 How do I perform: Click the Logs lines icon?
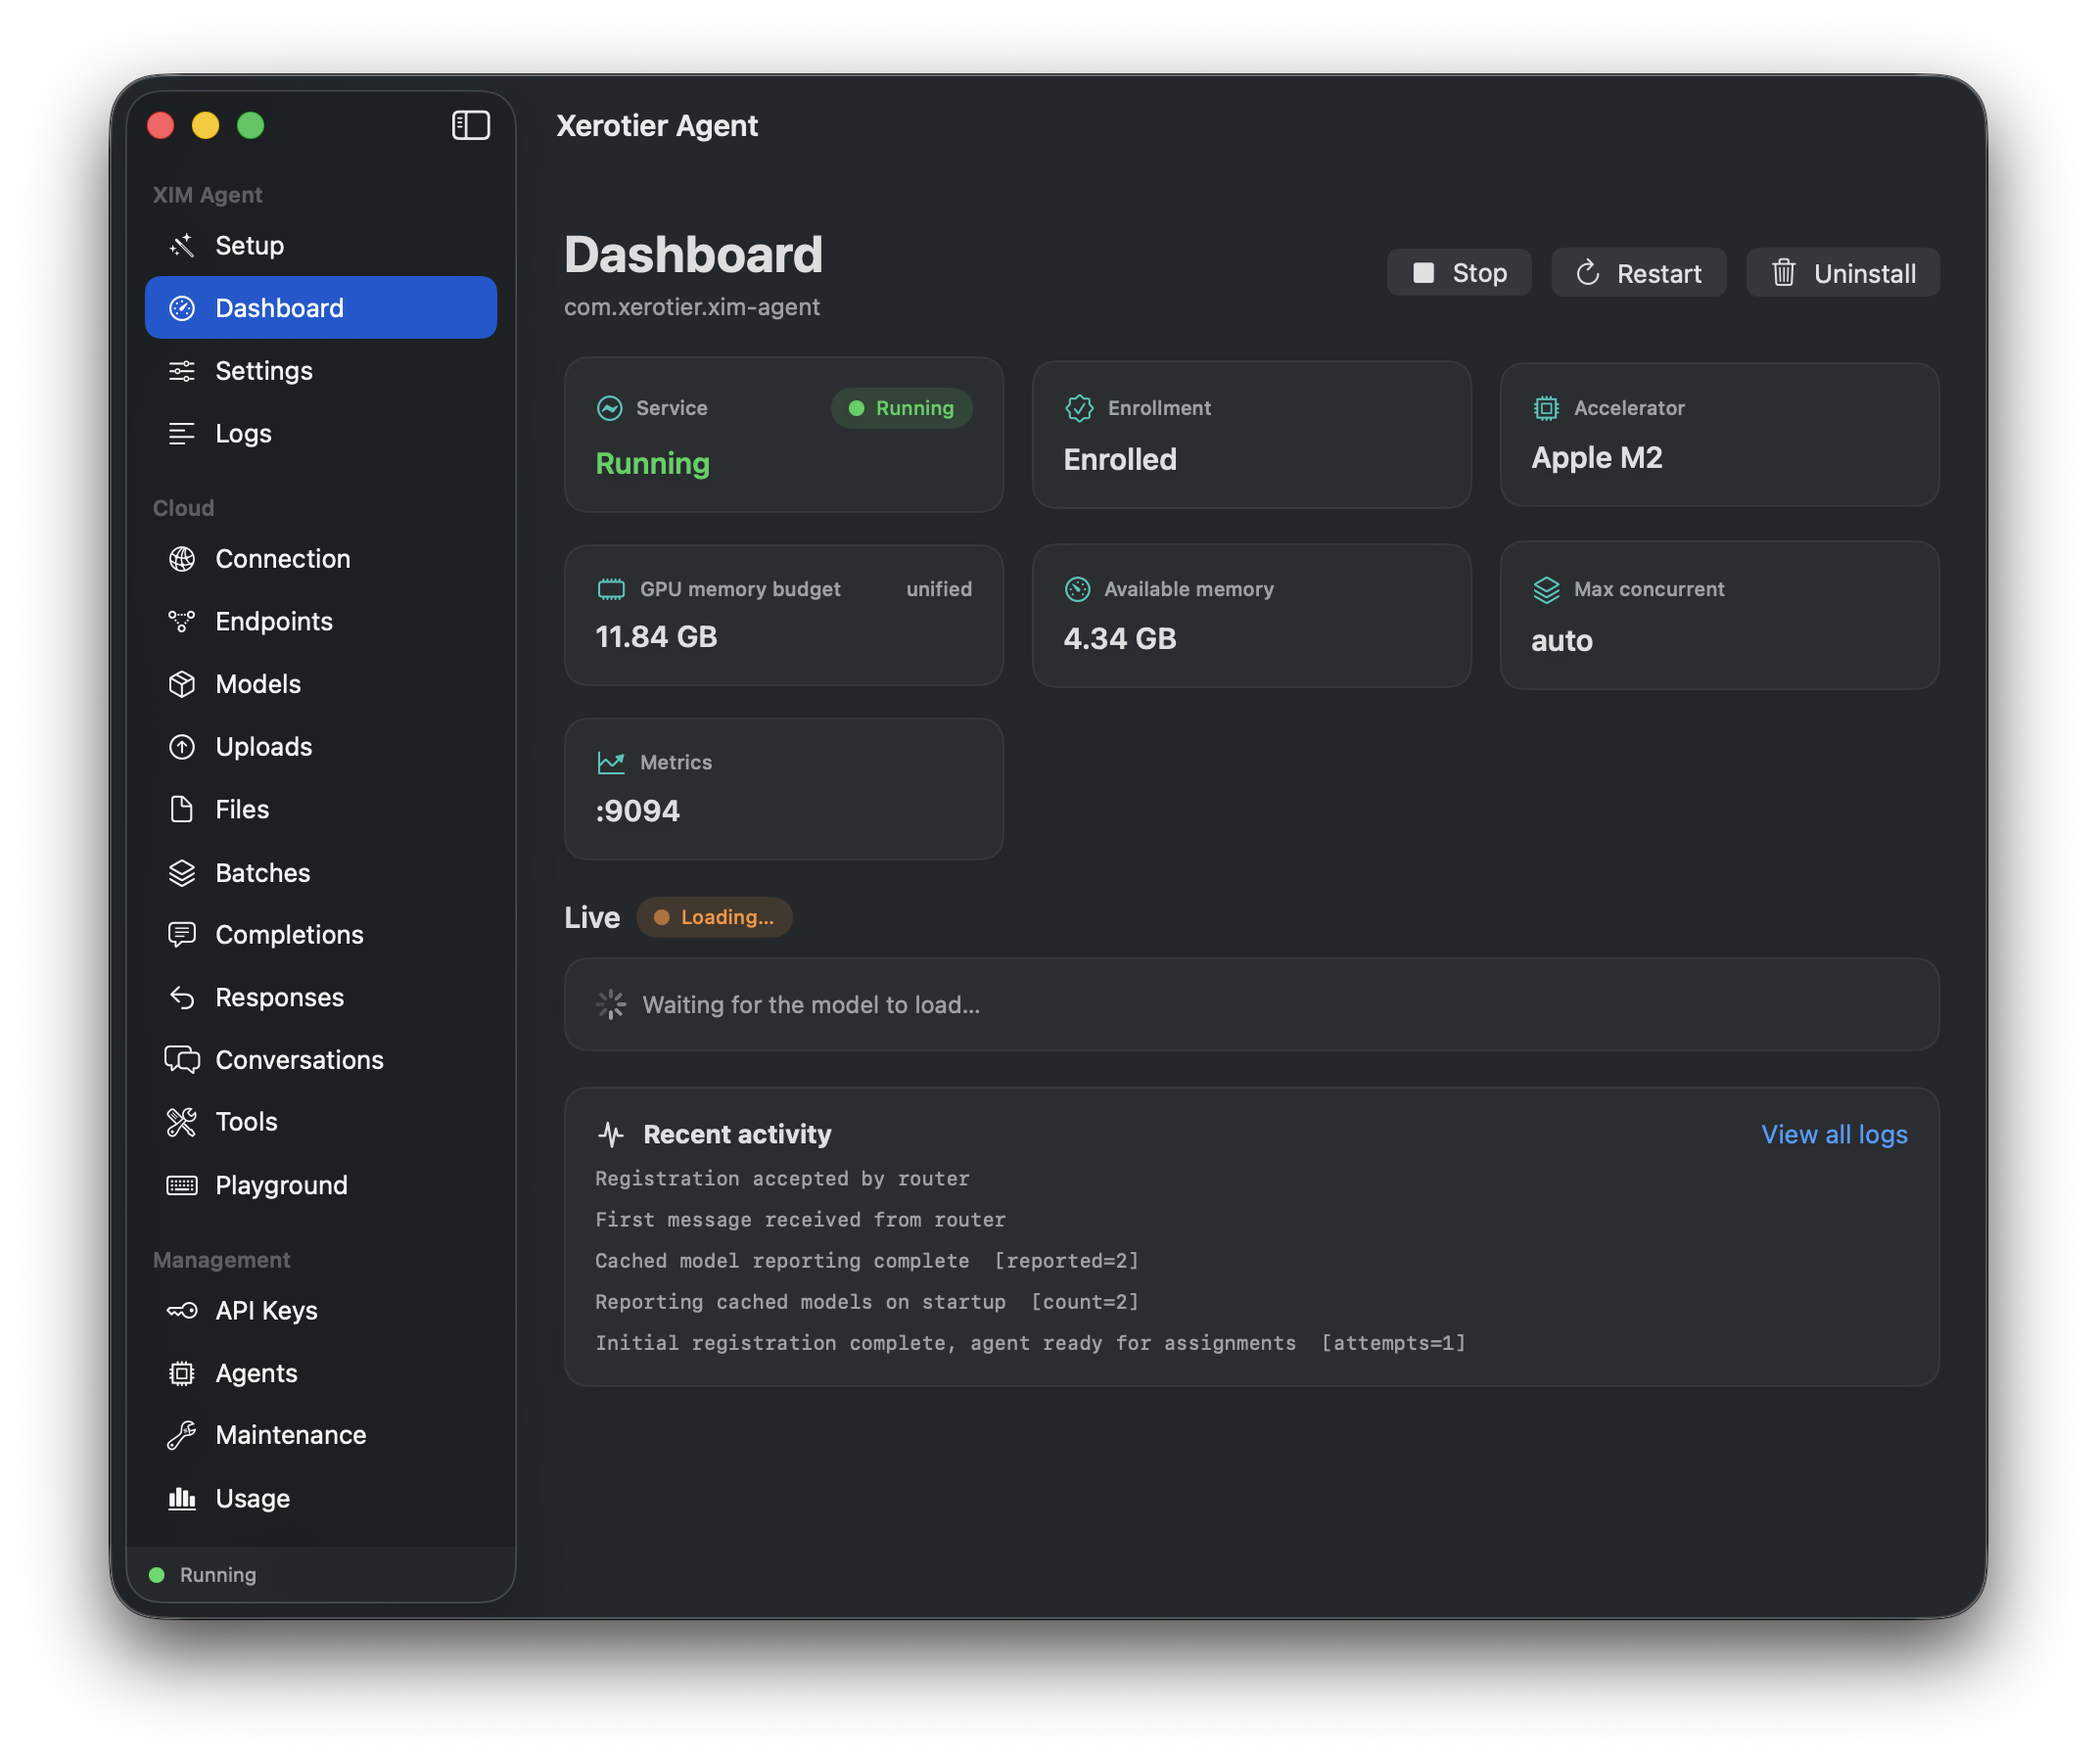(x=181, y=433)
